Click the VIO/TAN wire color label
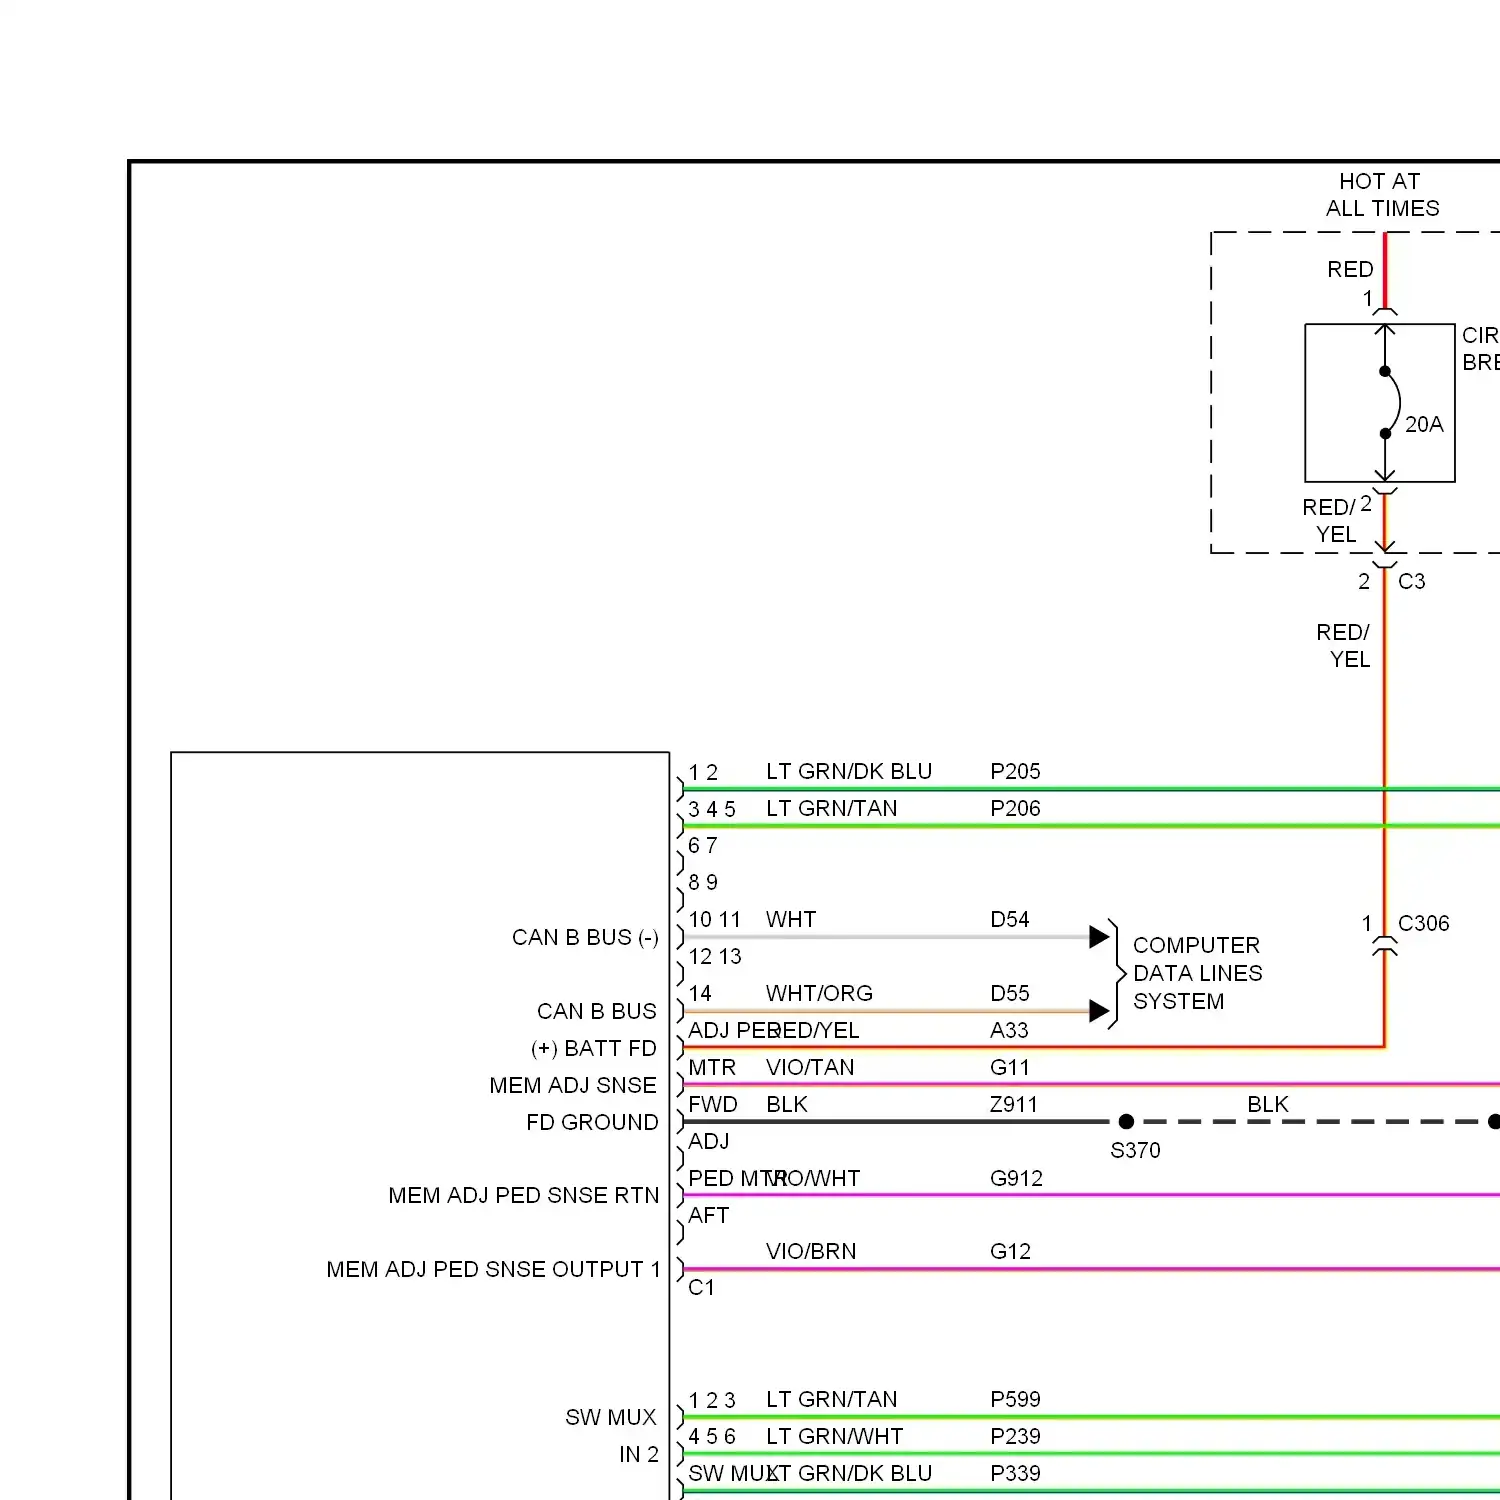 (x=810, y=1067)
